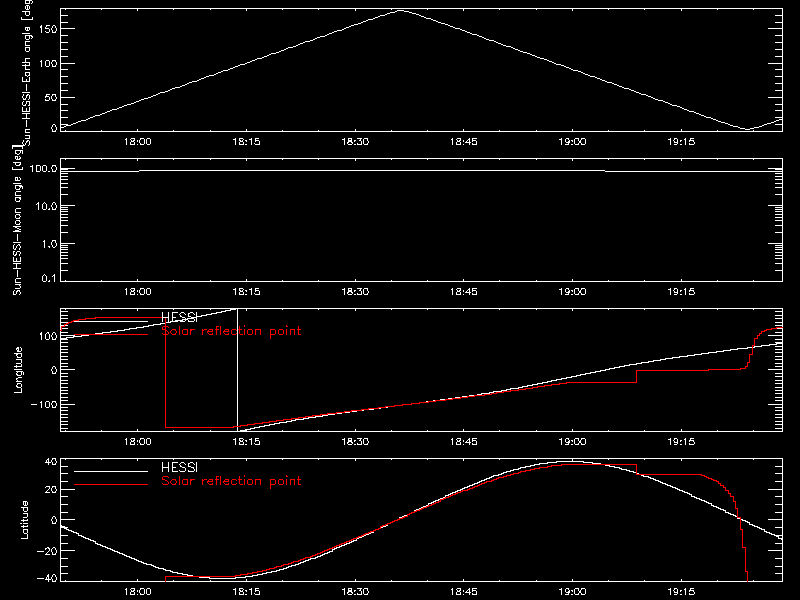Image resolution: width=800 pixels, height=600 pixels.
Task: Click the -20 tick on Latitude axis
Action: [x=47, y=551]
